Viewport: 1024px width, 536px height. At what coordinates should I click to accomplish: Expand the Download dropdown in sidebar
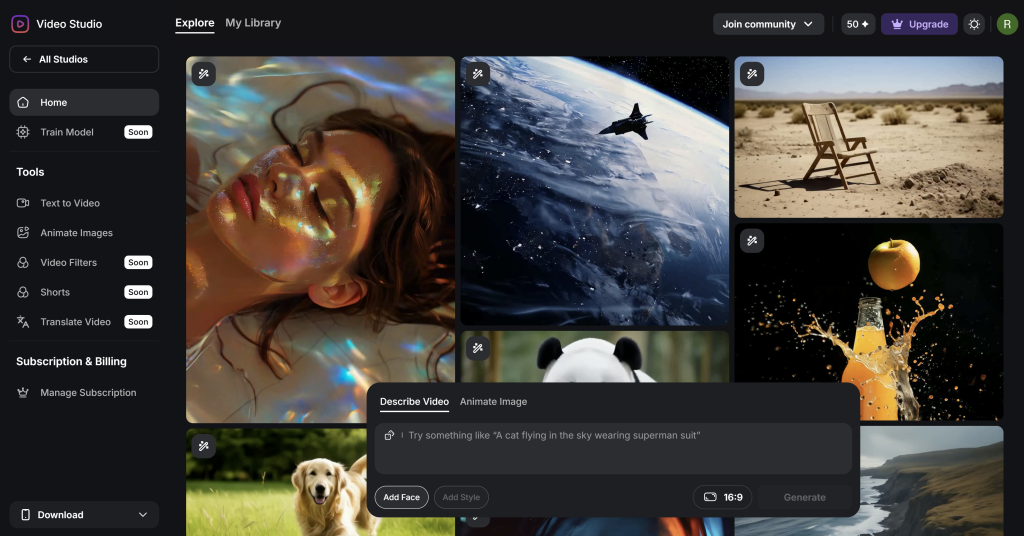click(84, 515)
